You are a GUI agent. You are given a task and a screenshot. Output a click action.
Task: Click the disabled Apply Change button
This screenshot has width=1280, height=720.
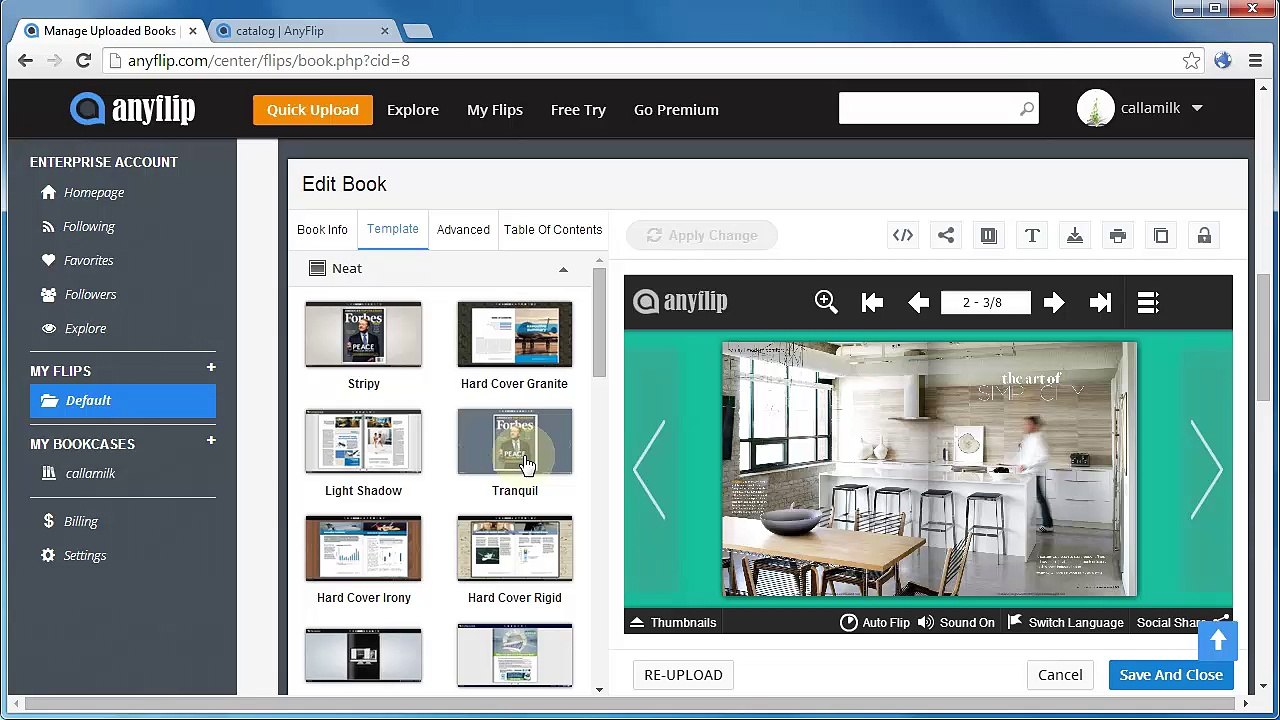(x=702, y=235)
